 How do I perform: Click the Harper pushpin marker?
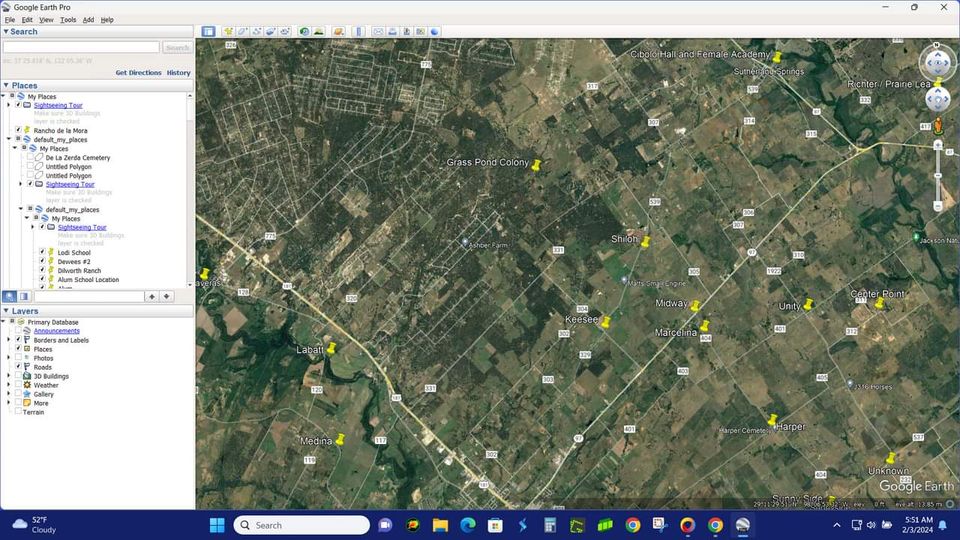tap(773, 419)
